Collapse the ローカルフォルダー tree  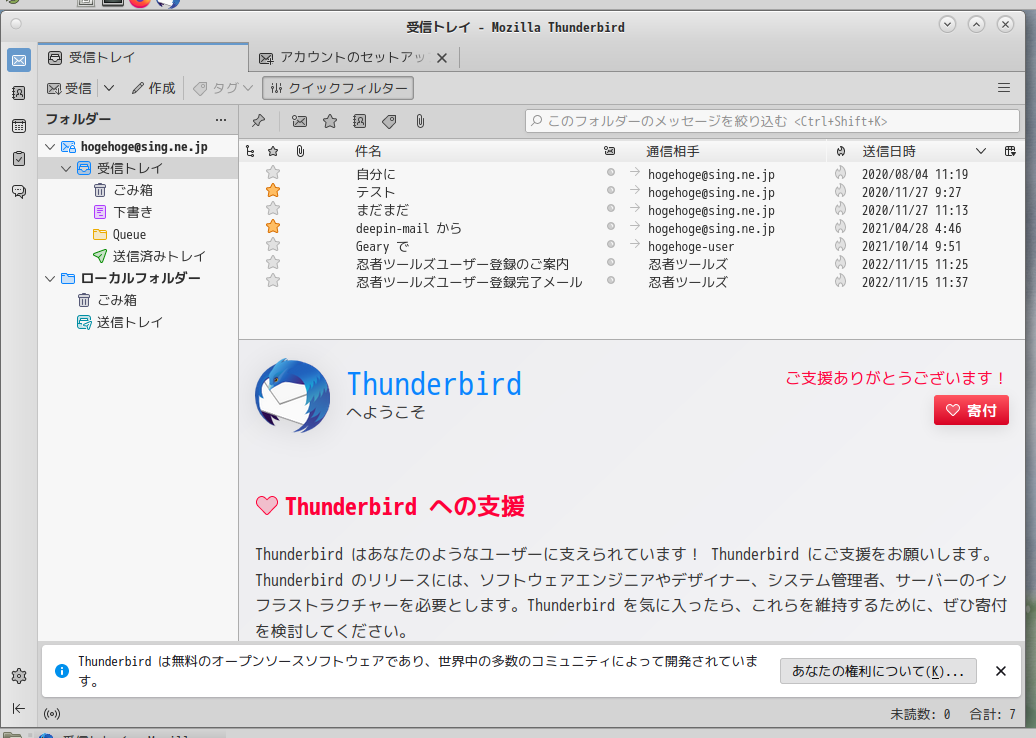pos(50,278)
